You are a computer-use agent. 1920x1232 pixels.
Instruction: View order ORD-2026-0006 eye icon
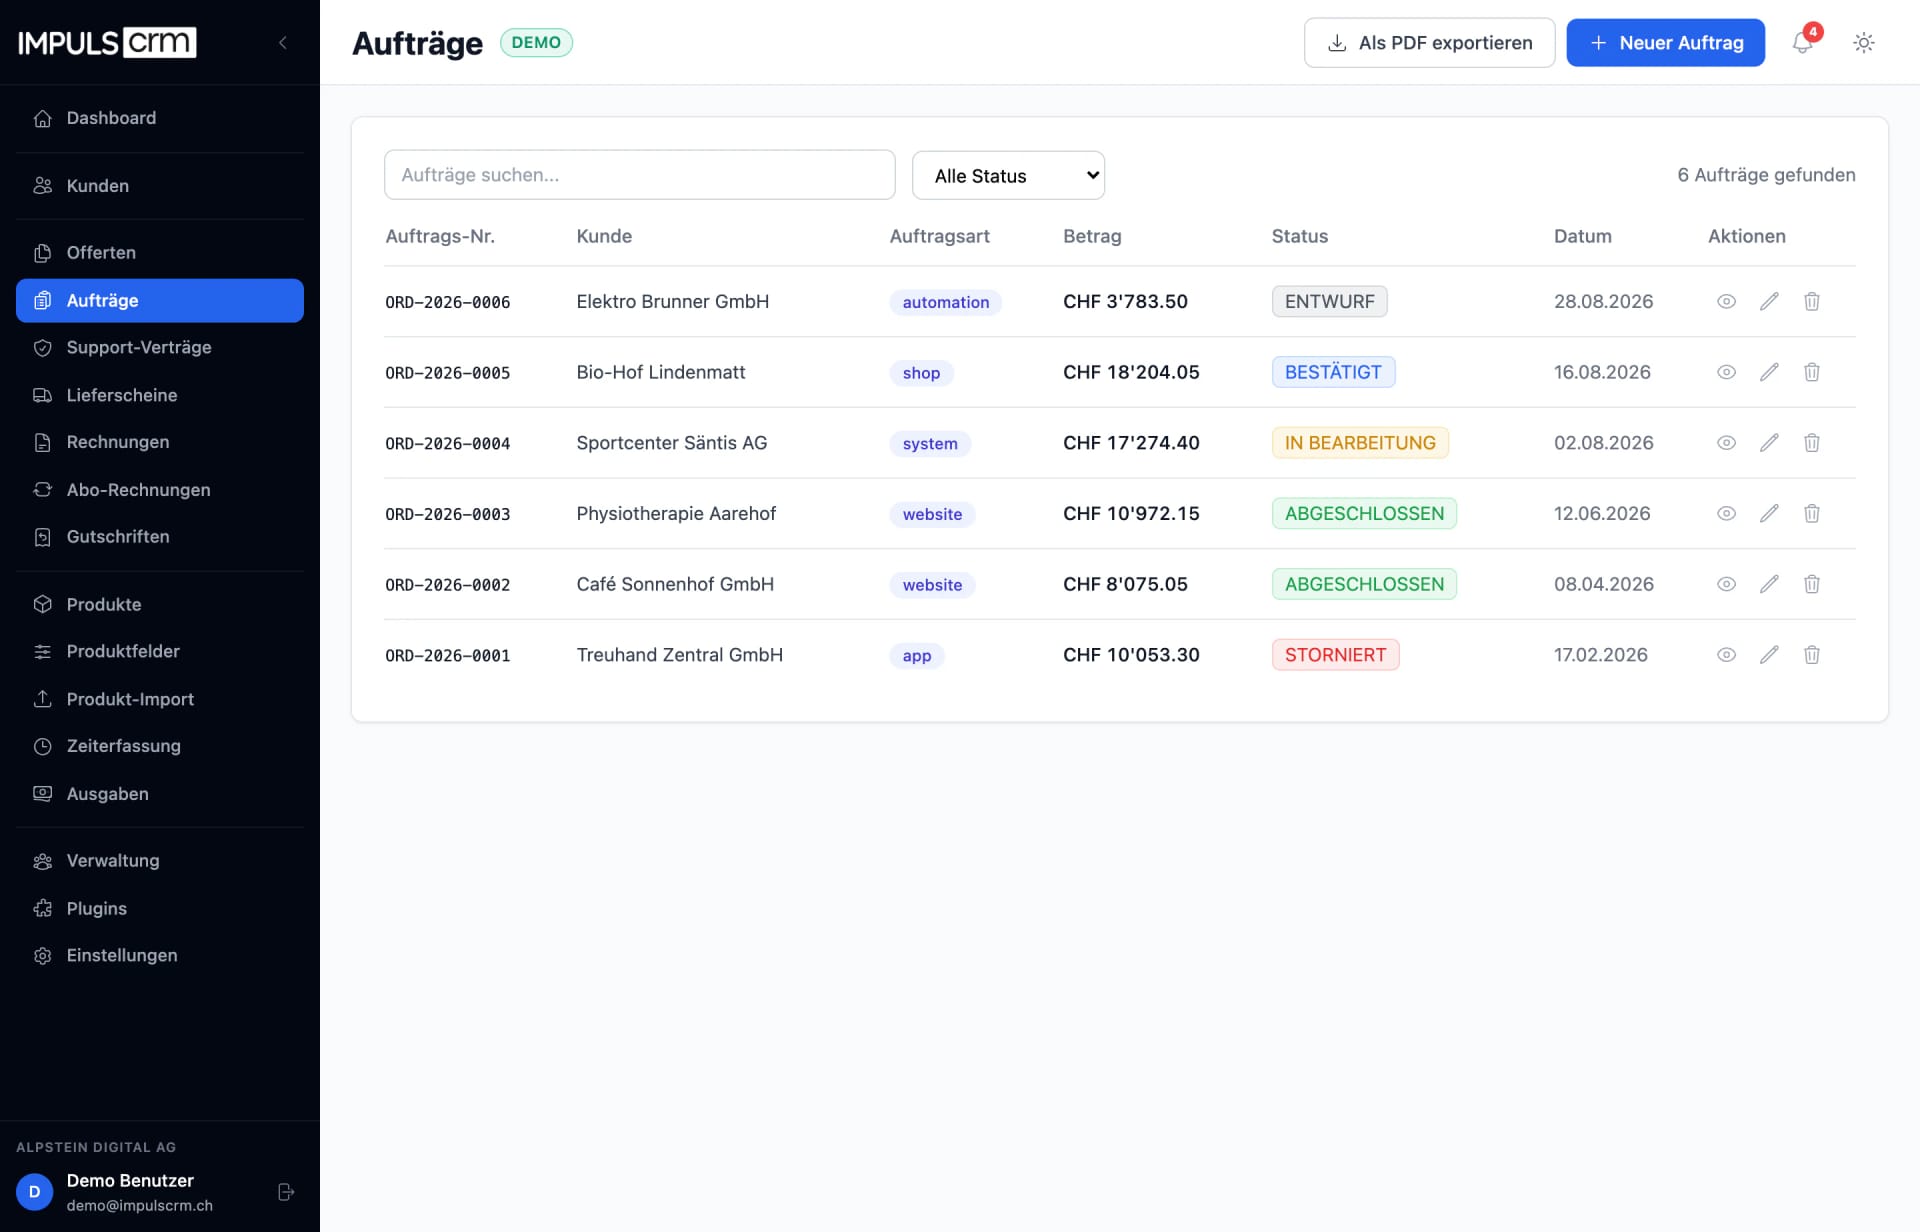1726,301
